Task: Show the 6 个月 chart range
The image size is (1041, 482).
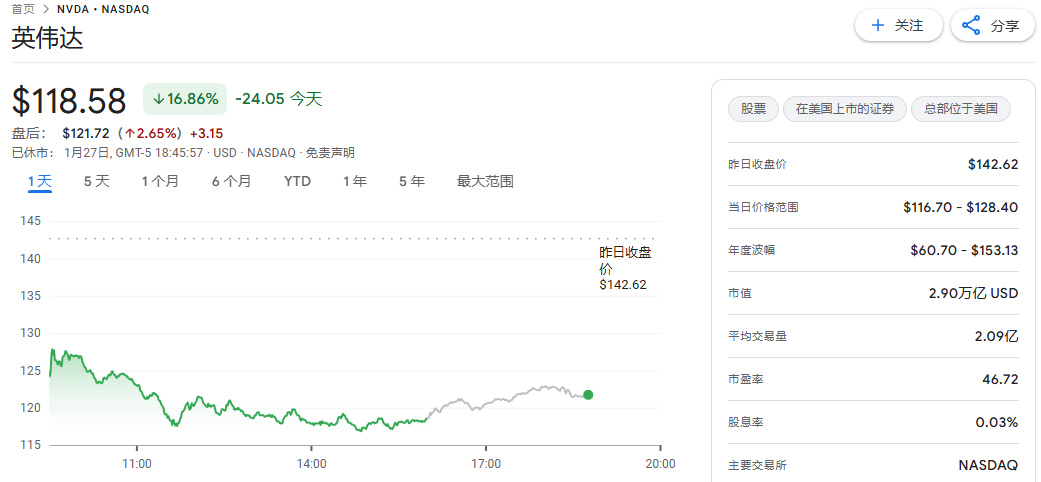Action: pyautogui.click(x=232, y=181)
